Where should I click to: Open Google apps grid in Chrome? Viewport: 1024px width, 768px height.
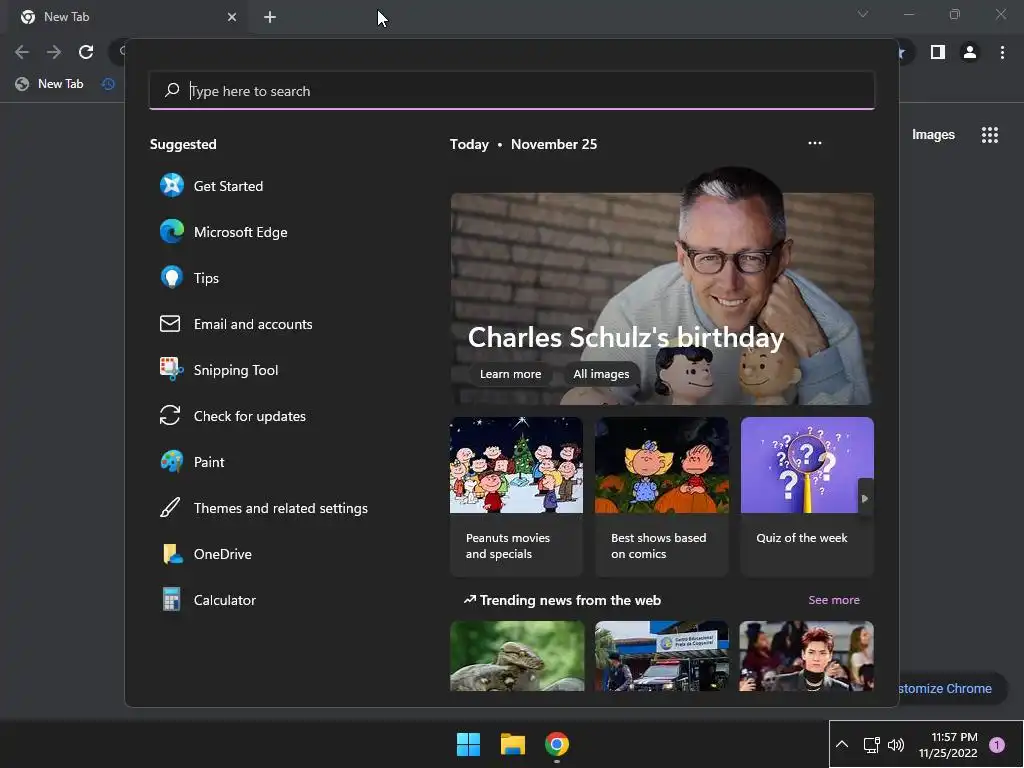[x=990, y=135]
